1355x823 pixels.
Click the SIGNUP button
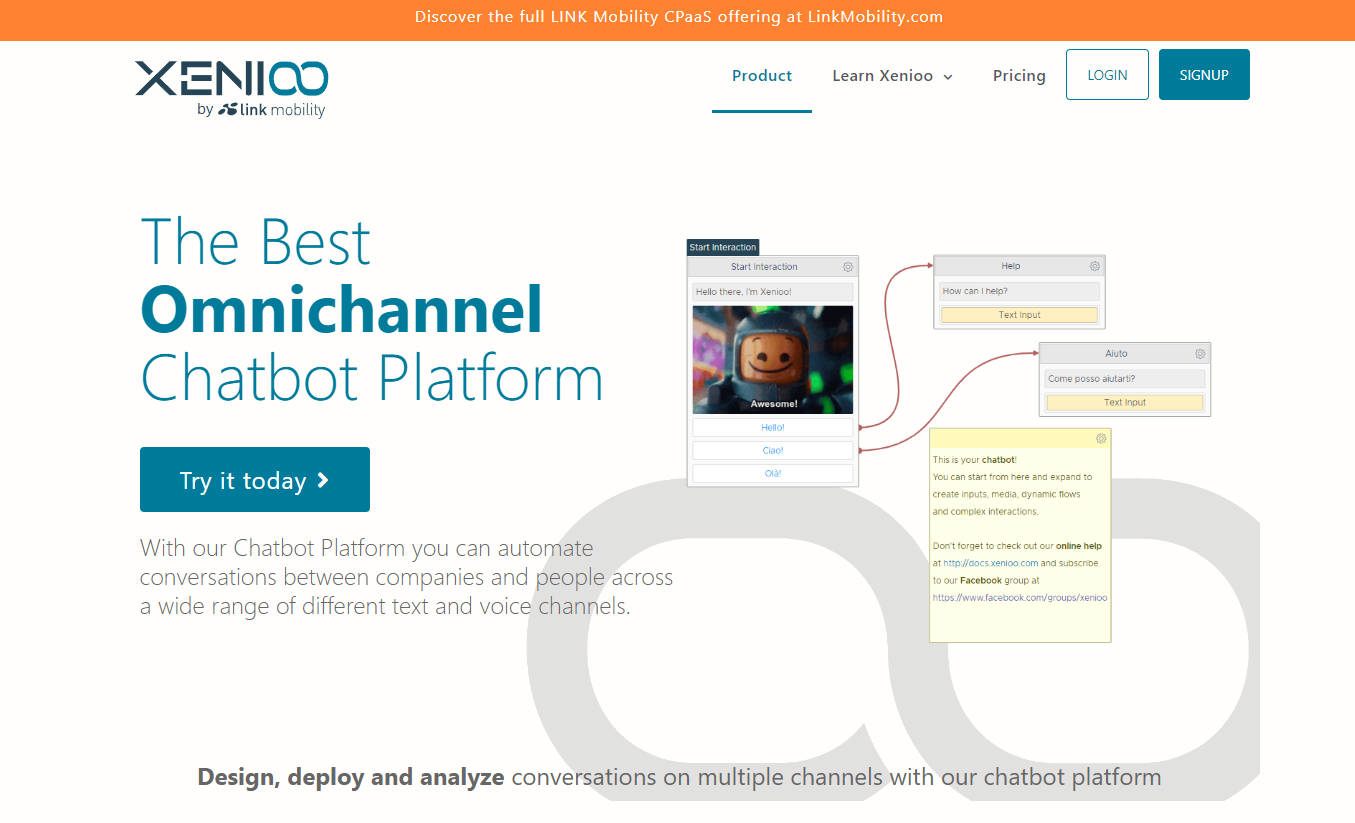point(1204,75)
